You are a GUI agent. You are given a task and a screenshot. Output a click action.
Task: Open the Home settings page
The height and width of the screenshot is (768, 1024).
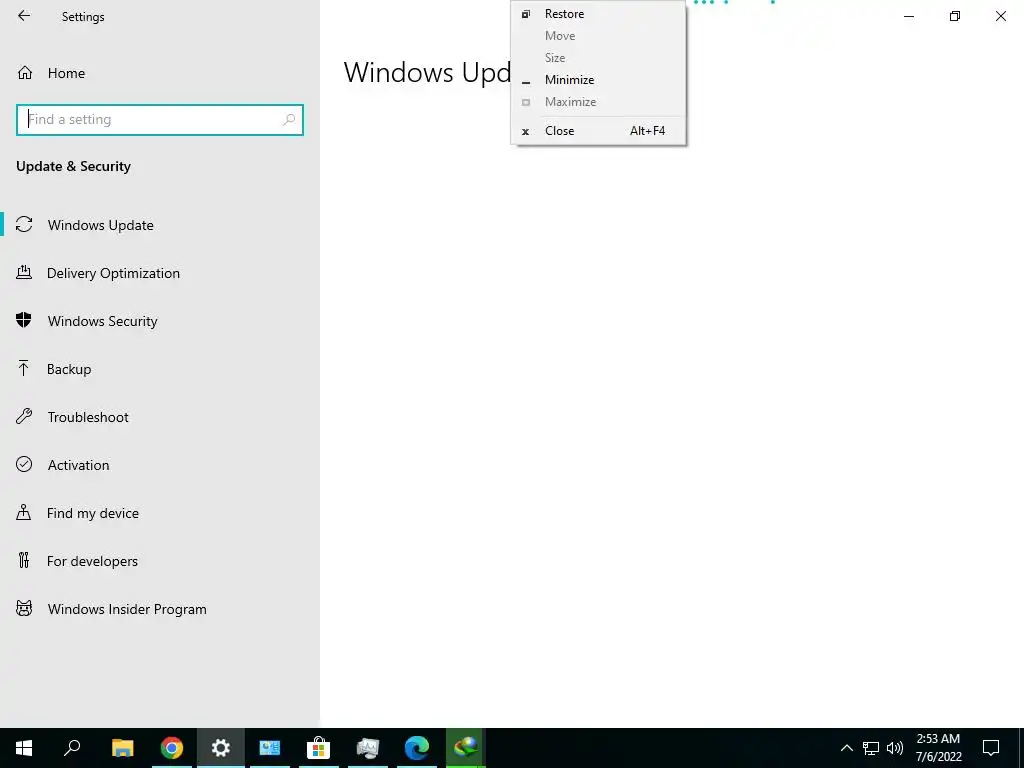(x=66, y=73)
